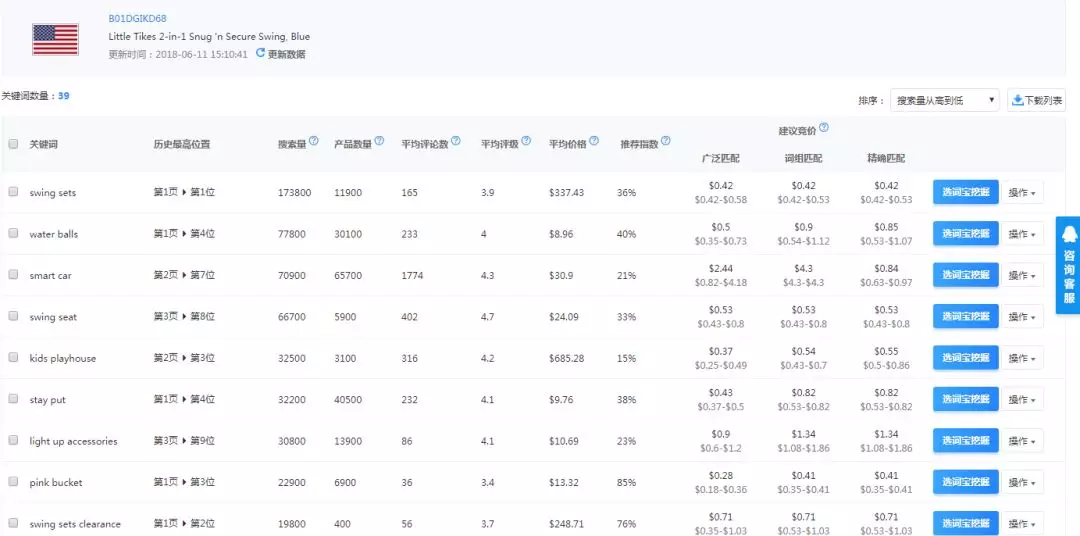Click the download list button
The width and height of the screenshot is (1080, 536).
[x=1037, y=100]
